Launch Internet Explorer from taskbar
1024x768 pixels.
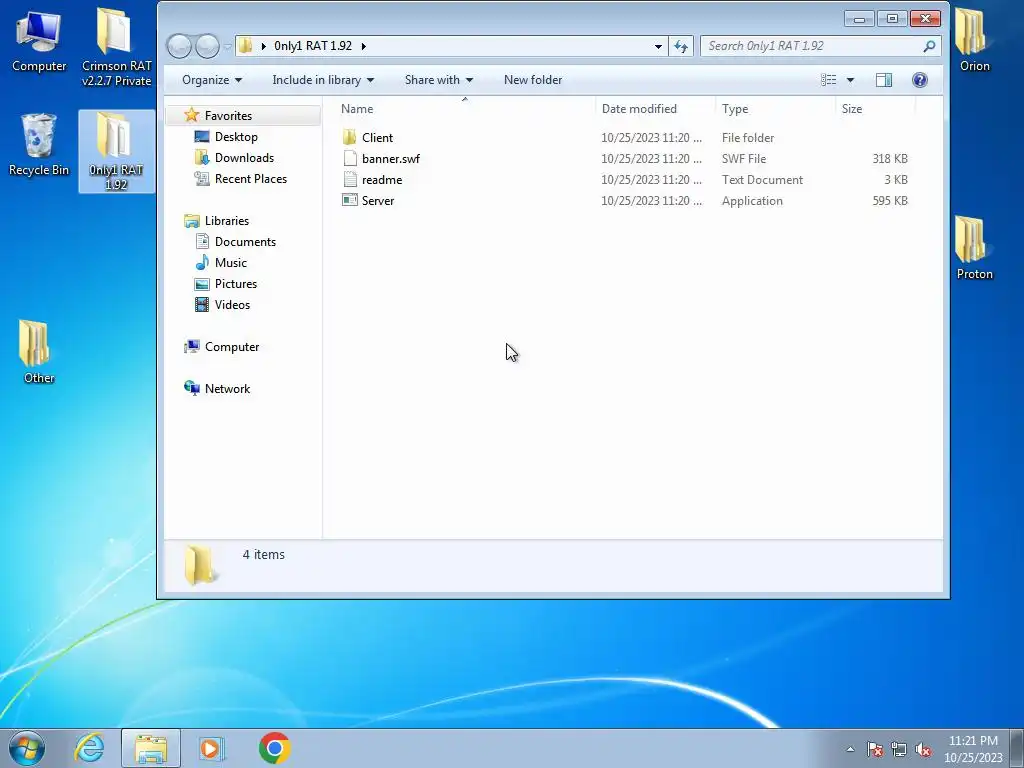point(89,748)
